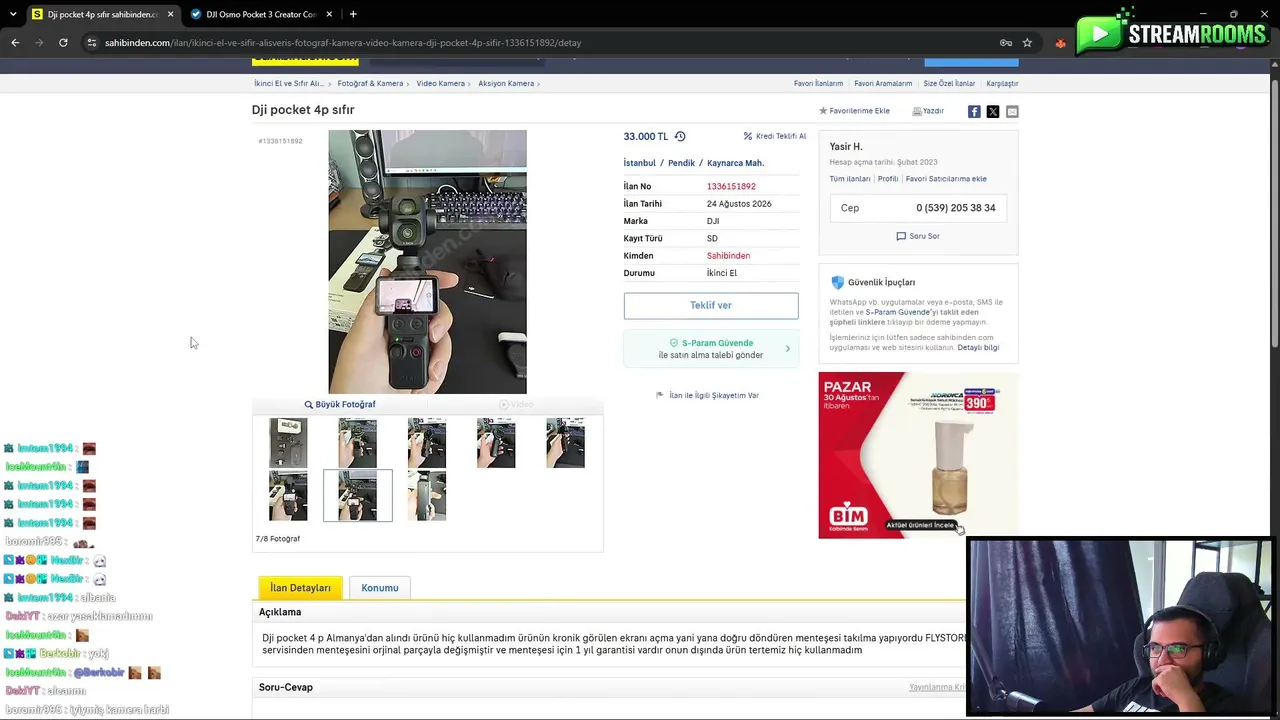Select the sixth photo thumbnail in the gallery
Screen dimensions: 1280x720
pos(288,495)
